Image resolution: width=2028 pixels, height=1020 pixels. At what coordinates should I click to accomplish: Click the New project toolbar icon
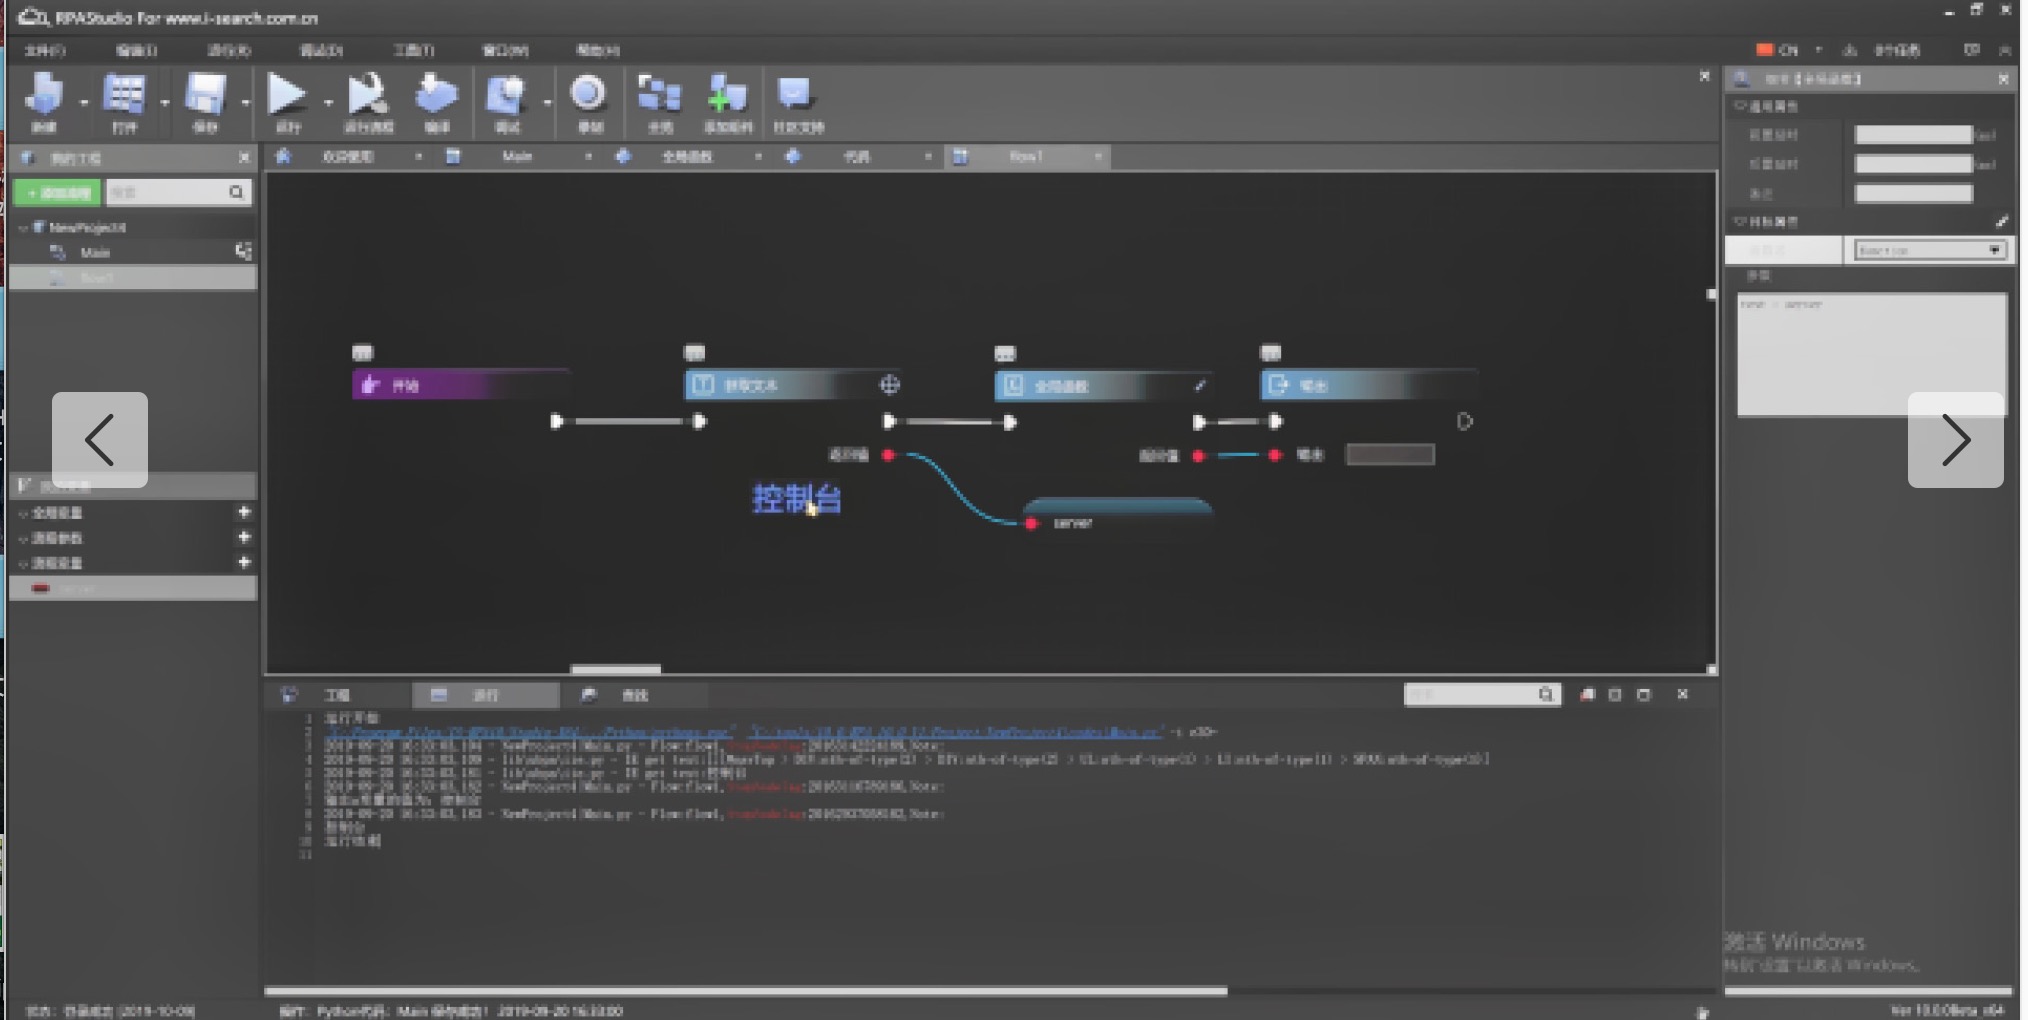[x=44, y=94]
